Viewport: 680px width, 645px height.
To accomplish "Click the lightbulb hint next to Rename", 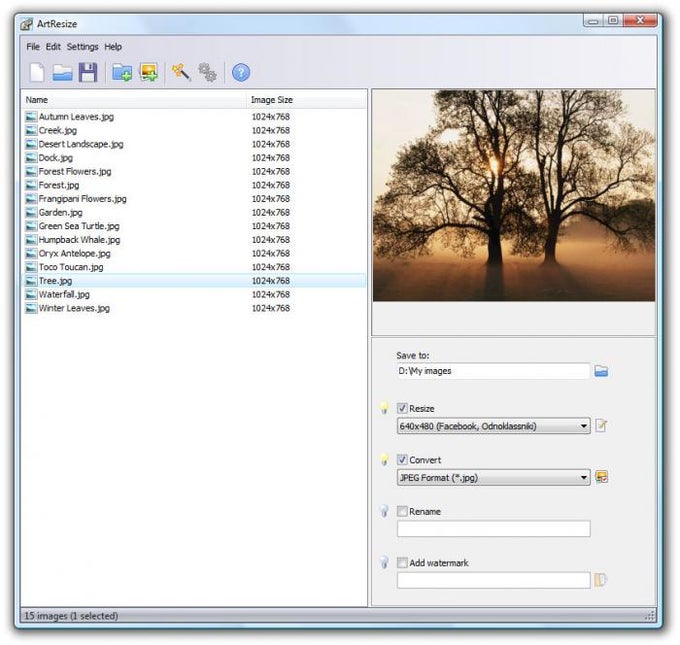I will coord(384,511).
